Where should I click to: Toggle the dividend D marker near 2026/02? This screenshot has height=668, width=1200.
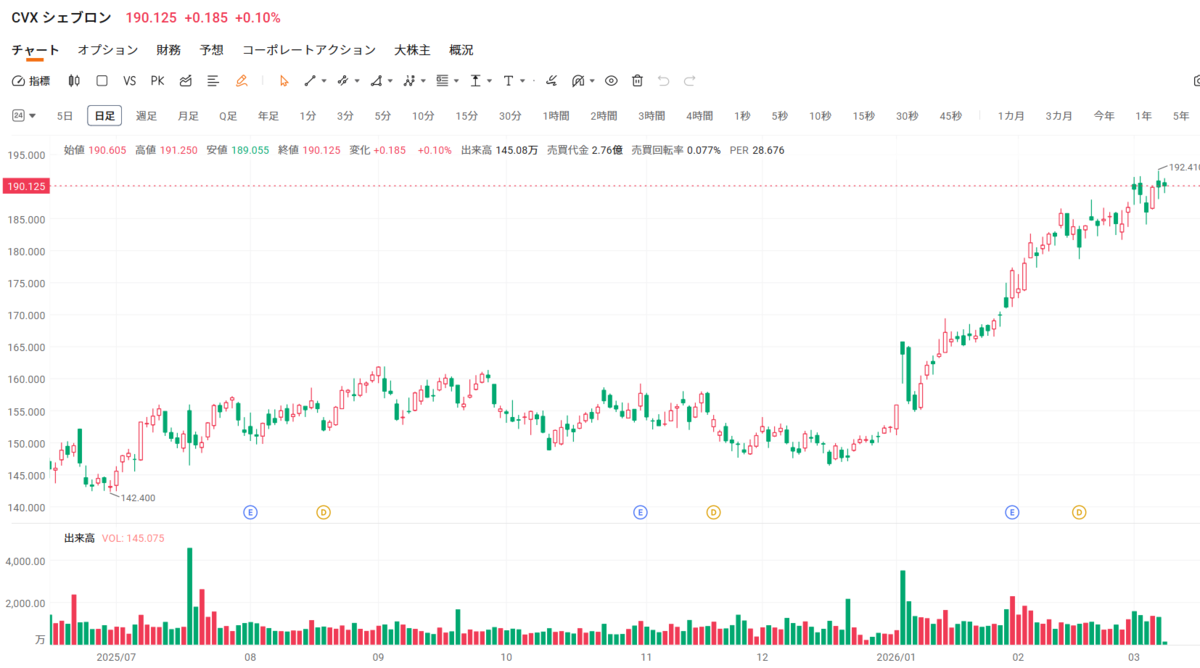[x=1079, y=512]
